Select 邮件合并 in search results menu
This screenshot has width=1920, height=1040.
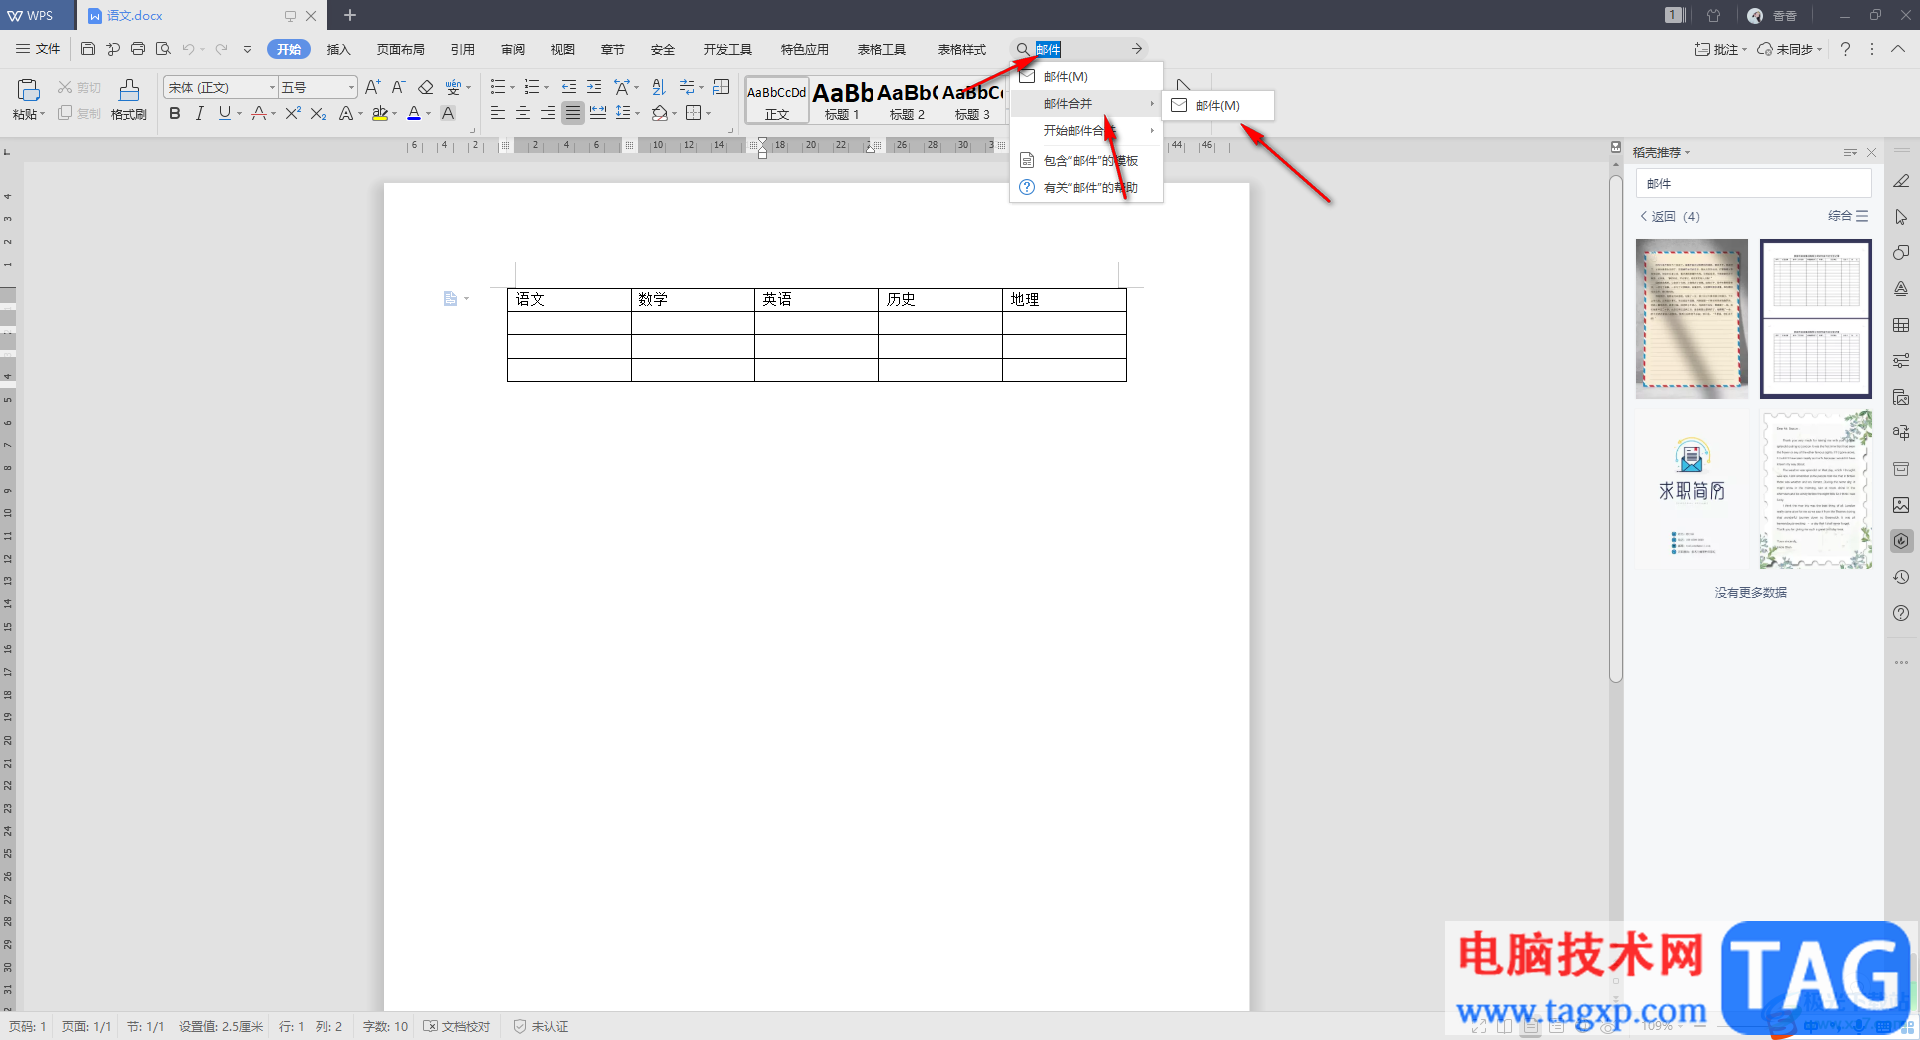tap(1086, 104)
